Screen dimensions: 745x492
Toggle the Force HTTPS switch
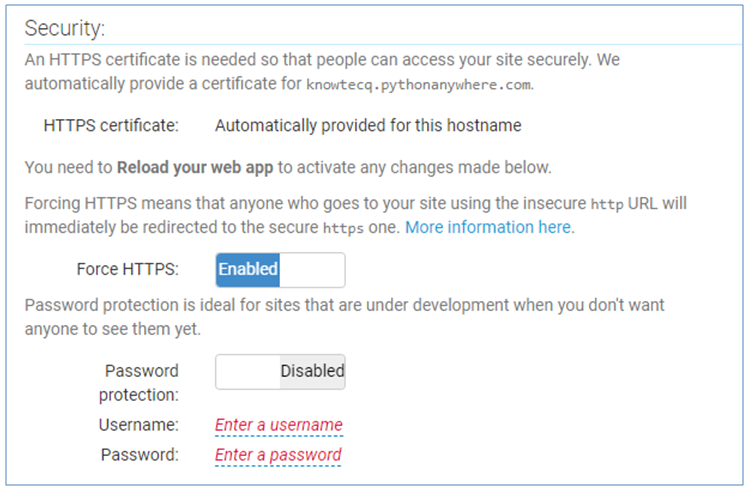(280, 270)
